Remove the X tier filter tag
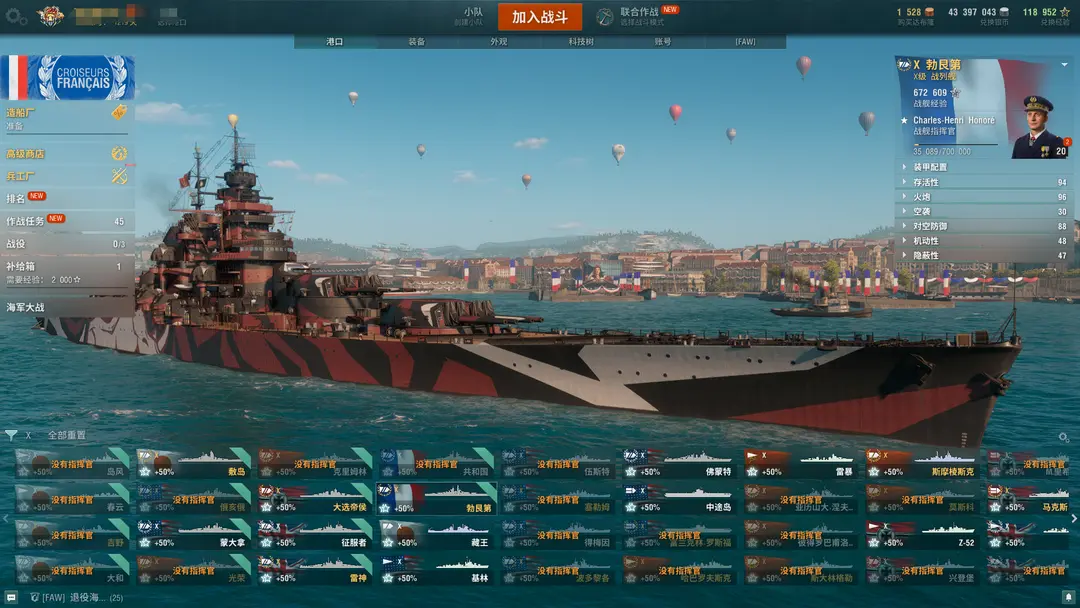This screenshot has height=608, width=1080. 28,435
